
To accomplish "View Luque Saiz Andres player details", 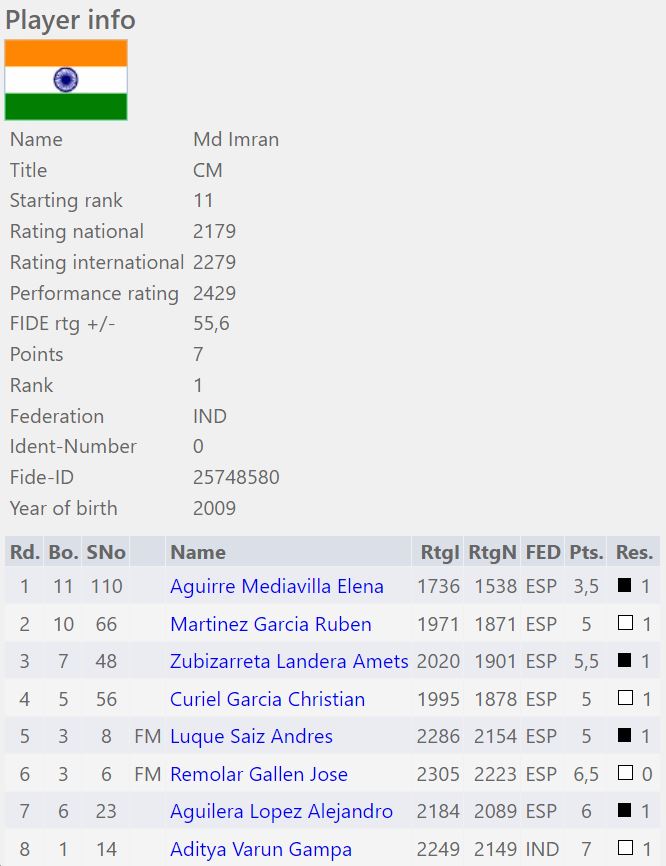I will (x=251, y=737).
